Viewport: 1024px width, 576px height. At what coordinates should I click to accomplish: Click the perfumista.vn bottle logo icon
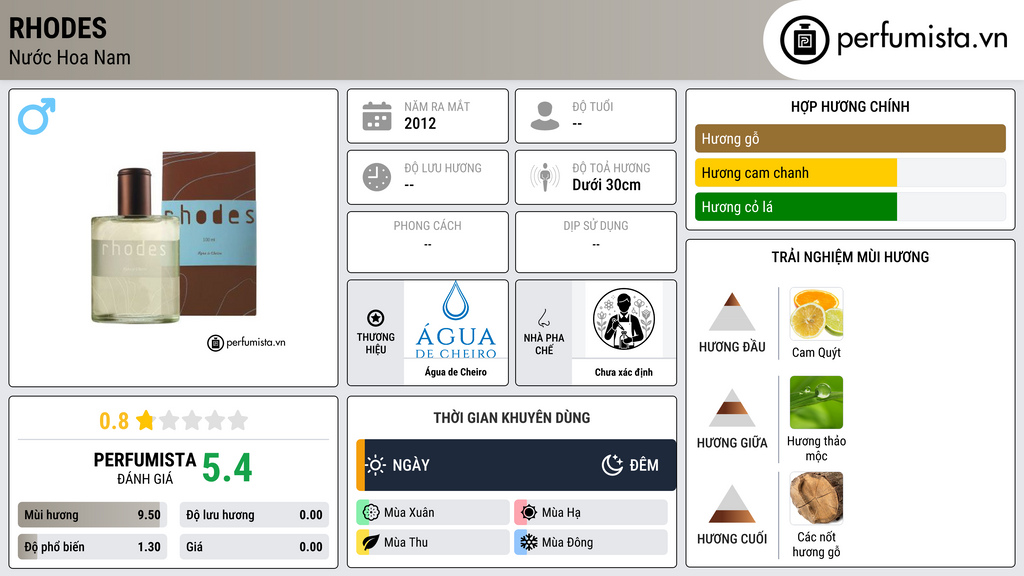click(x=804, y=40)
